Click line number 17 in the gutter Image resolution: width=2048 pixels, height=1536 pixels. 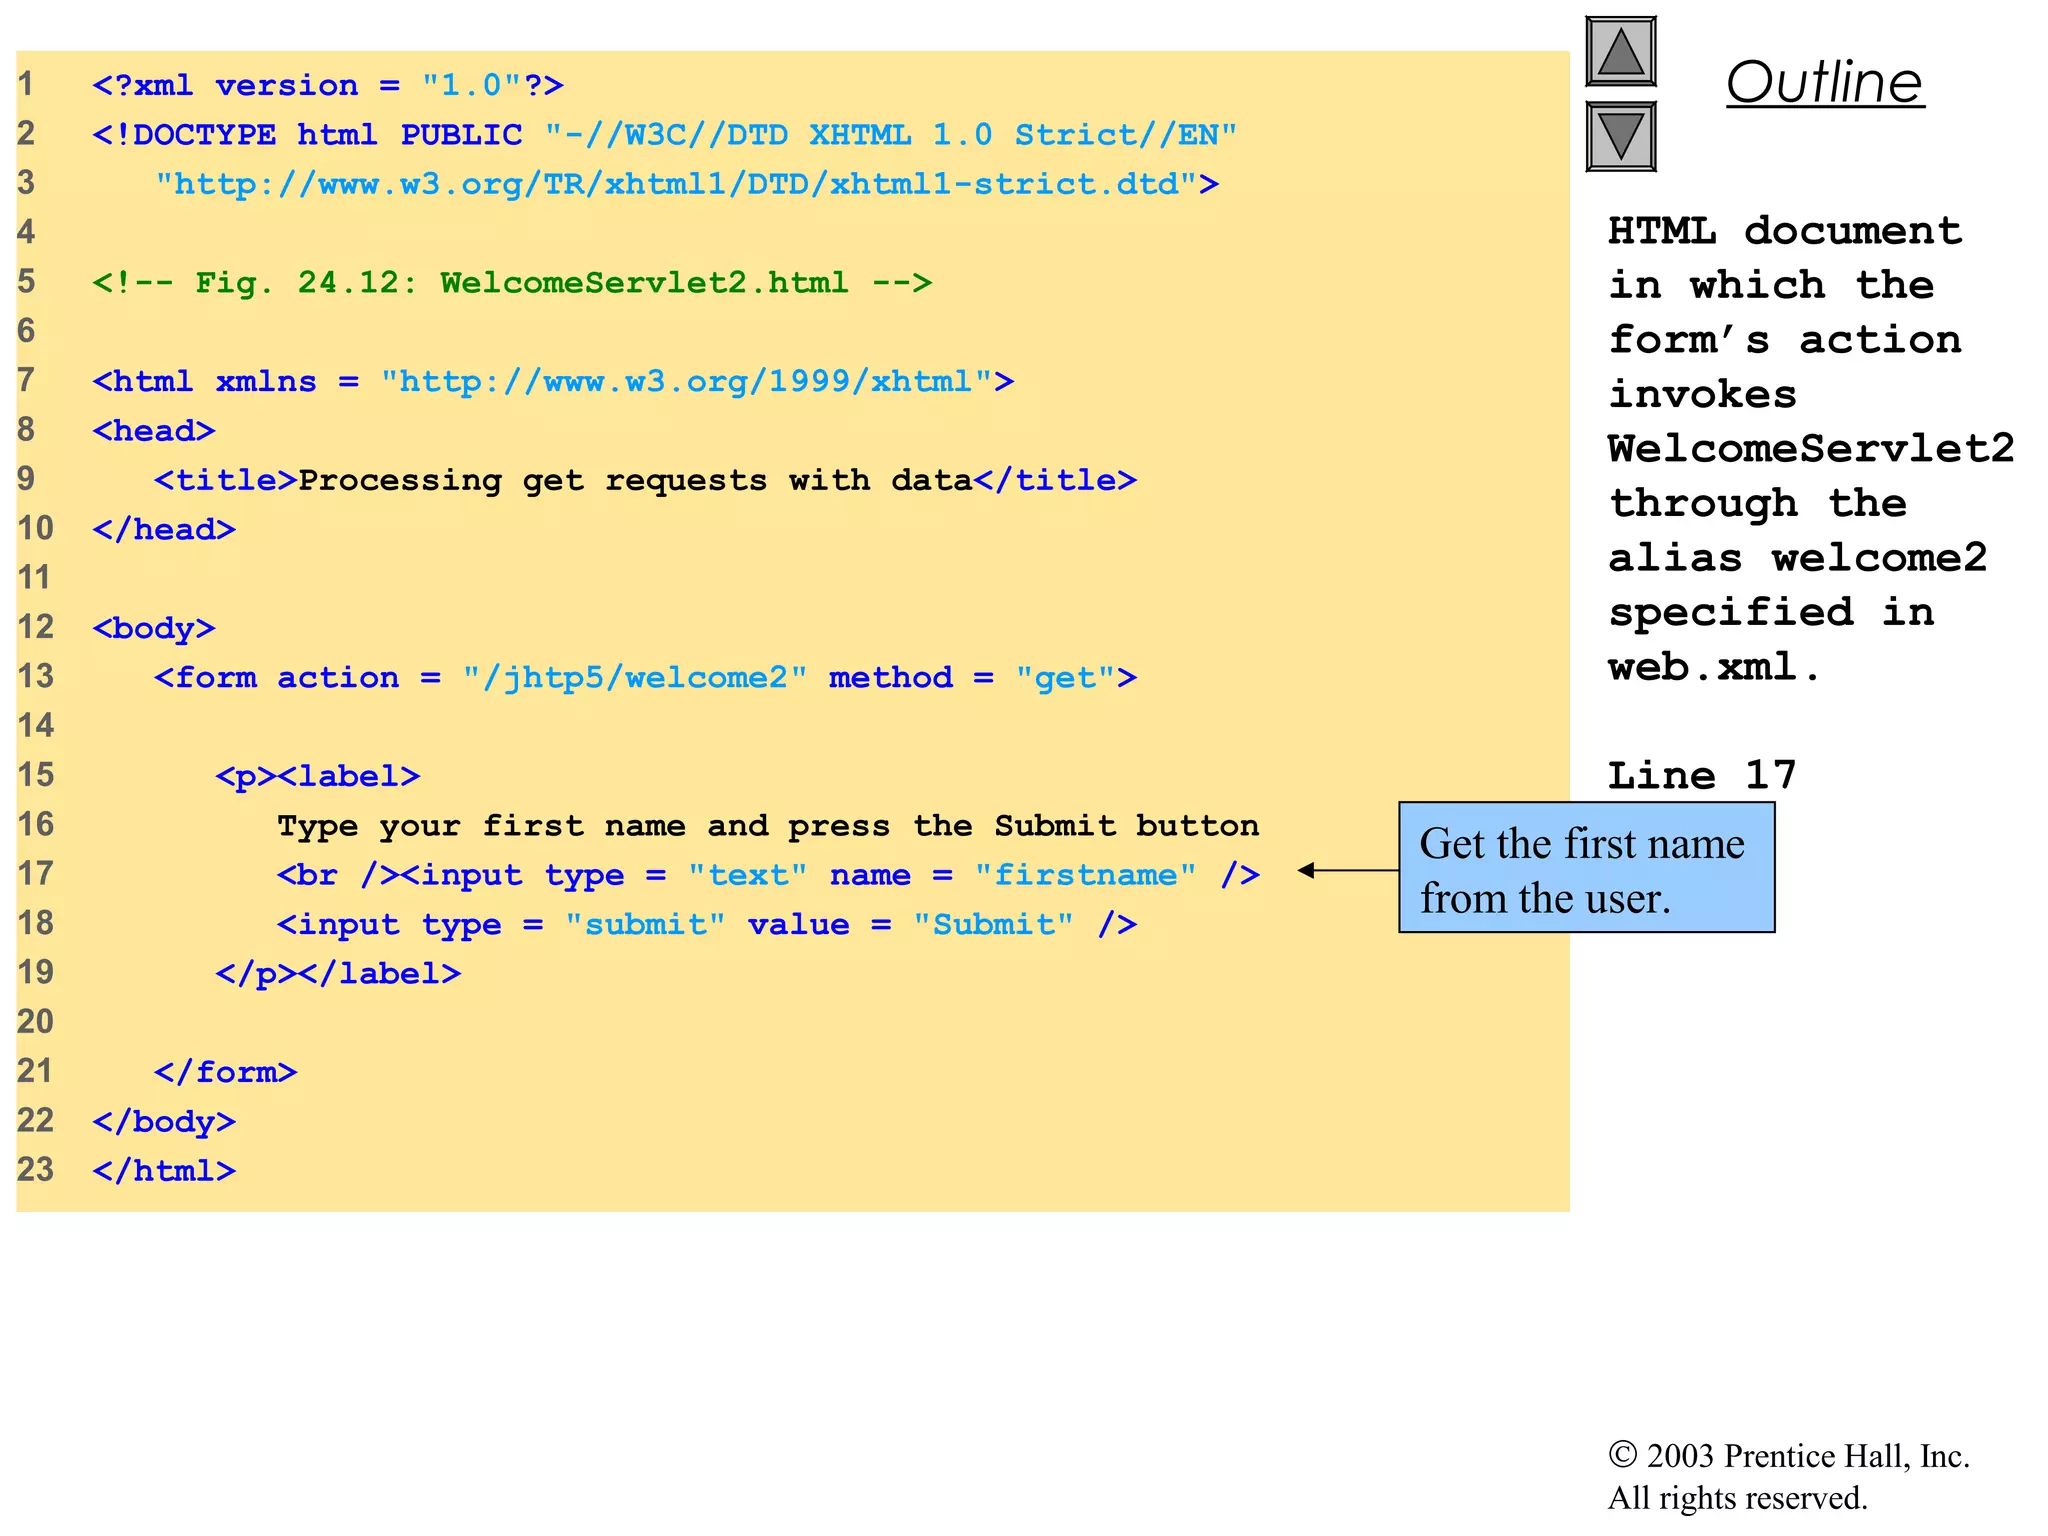coord(35,873)
